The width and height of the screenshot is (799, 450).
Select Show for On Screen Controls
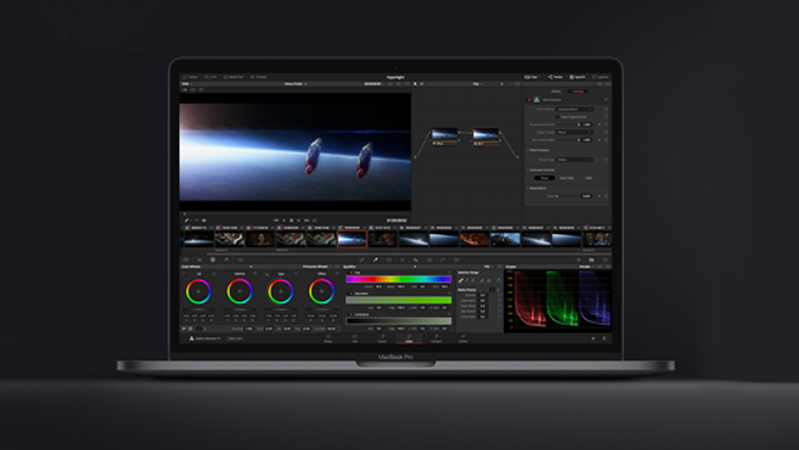click(x=544, y=178)
